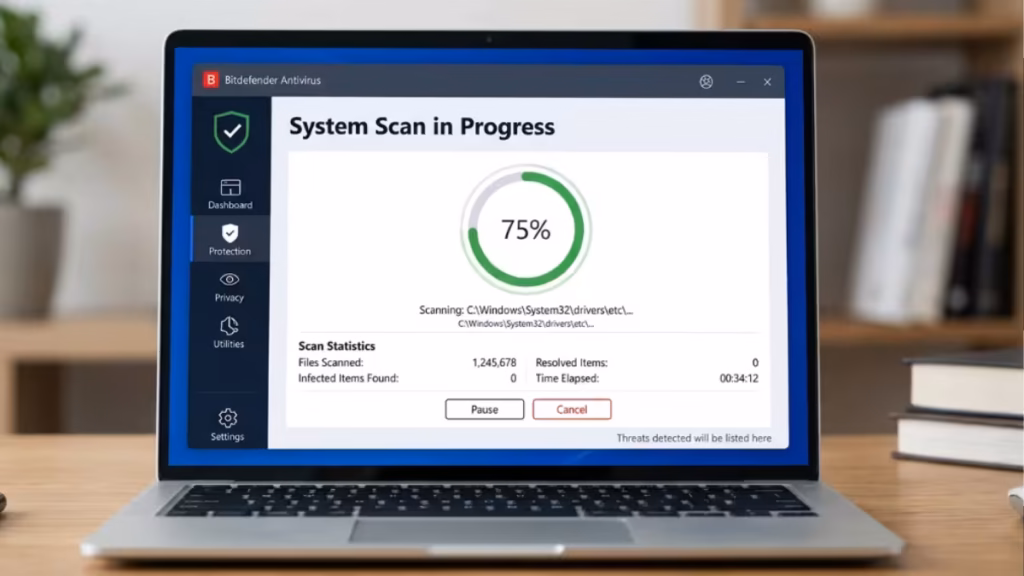
Task: Click the 75% circular progress indicator
Action: (x=526, y=229)
